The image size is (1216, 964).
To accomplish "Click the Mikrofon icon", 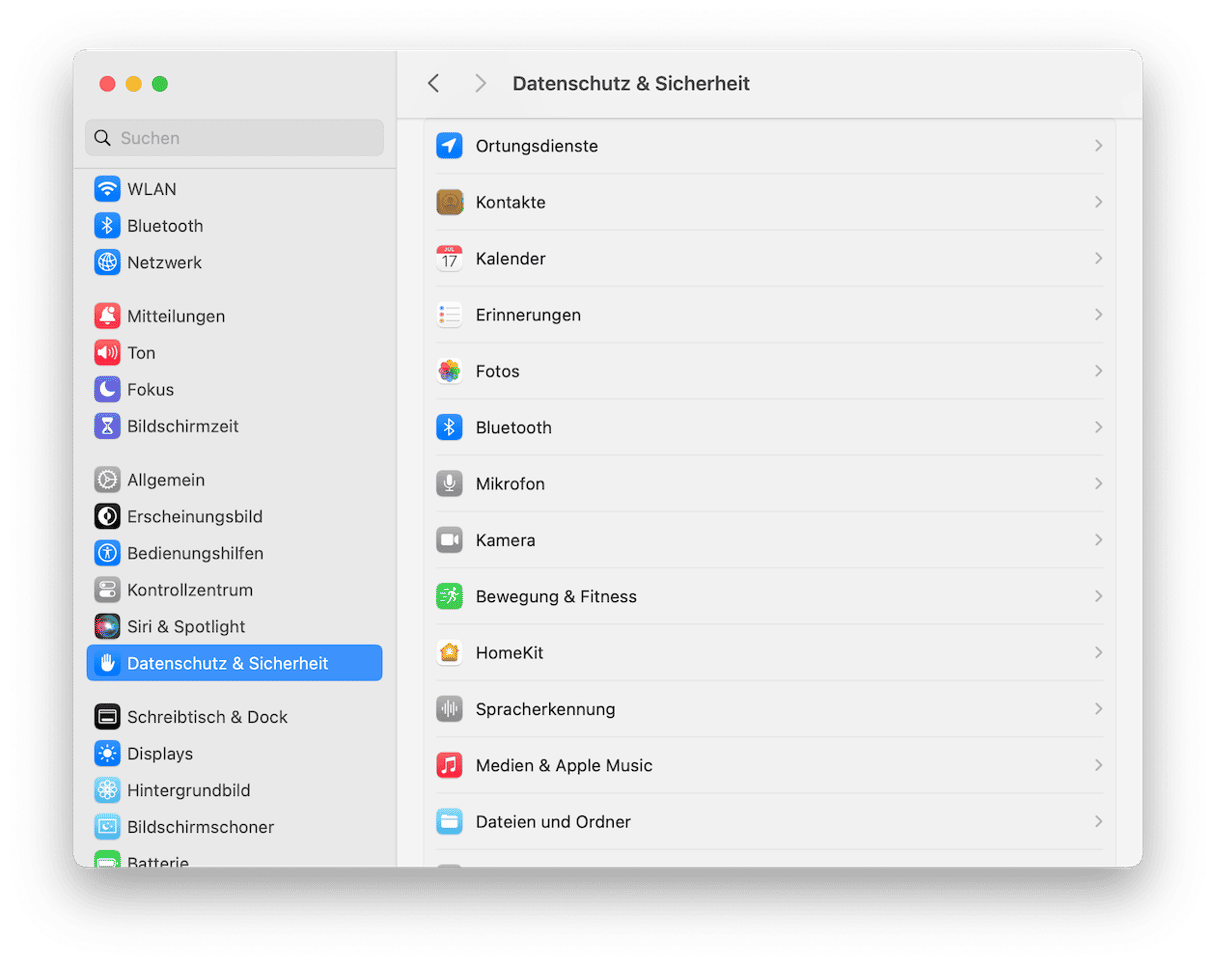I will pos(449,484).
